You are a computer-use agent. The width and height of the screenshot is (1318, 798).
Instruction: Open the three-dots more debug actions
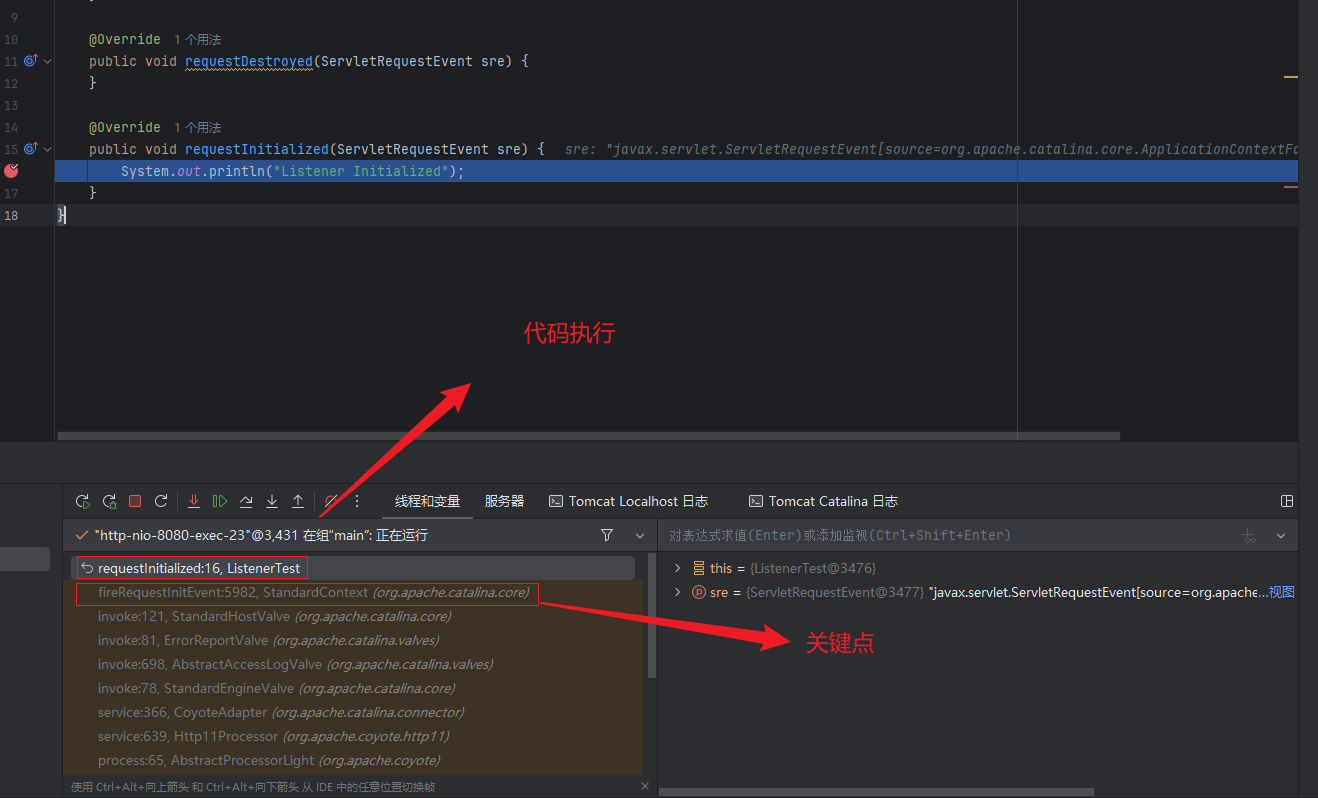[x=357, y=501]
